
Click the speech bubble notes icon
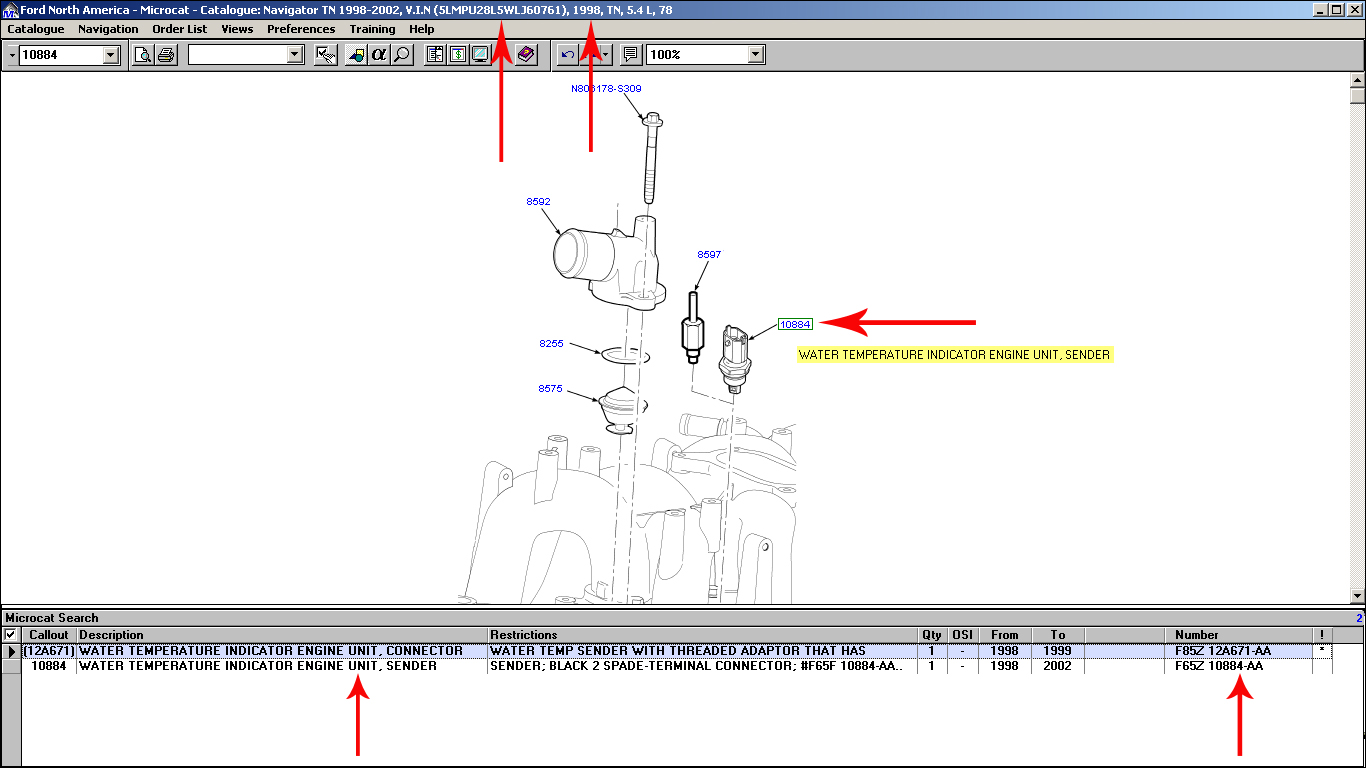(x=630, y=55)
